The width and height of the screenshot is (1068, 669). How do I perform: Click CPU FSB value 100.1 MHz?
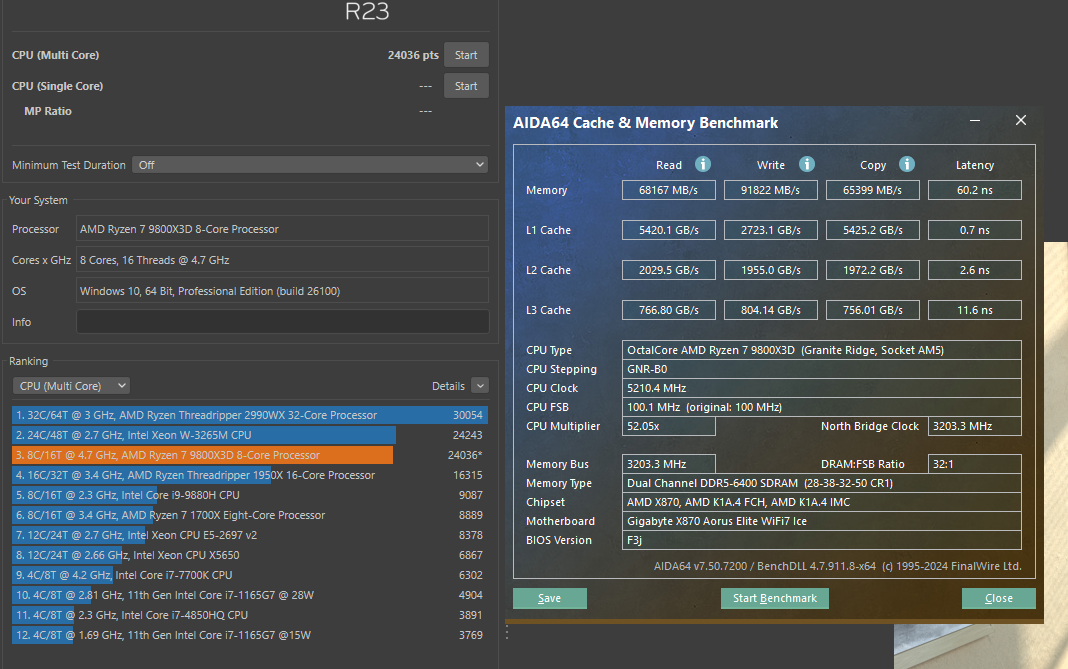pyautogui.click(x=821, y=407)
